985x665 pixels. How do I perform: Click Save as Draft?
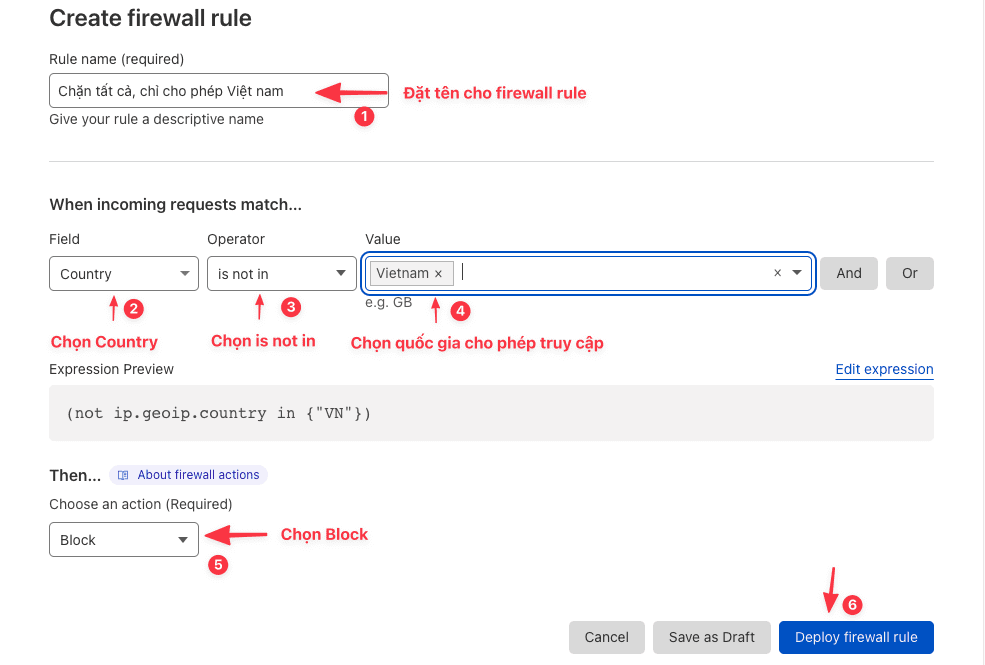(x=712, y=637)
